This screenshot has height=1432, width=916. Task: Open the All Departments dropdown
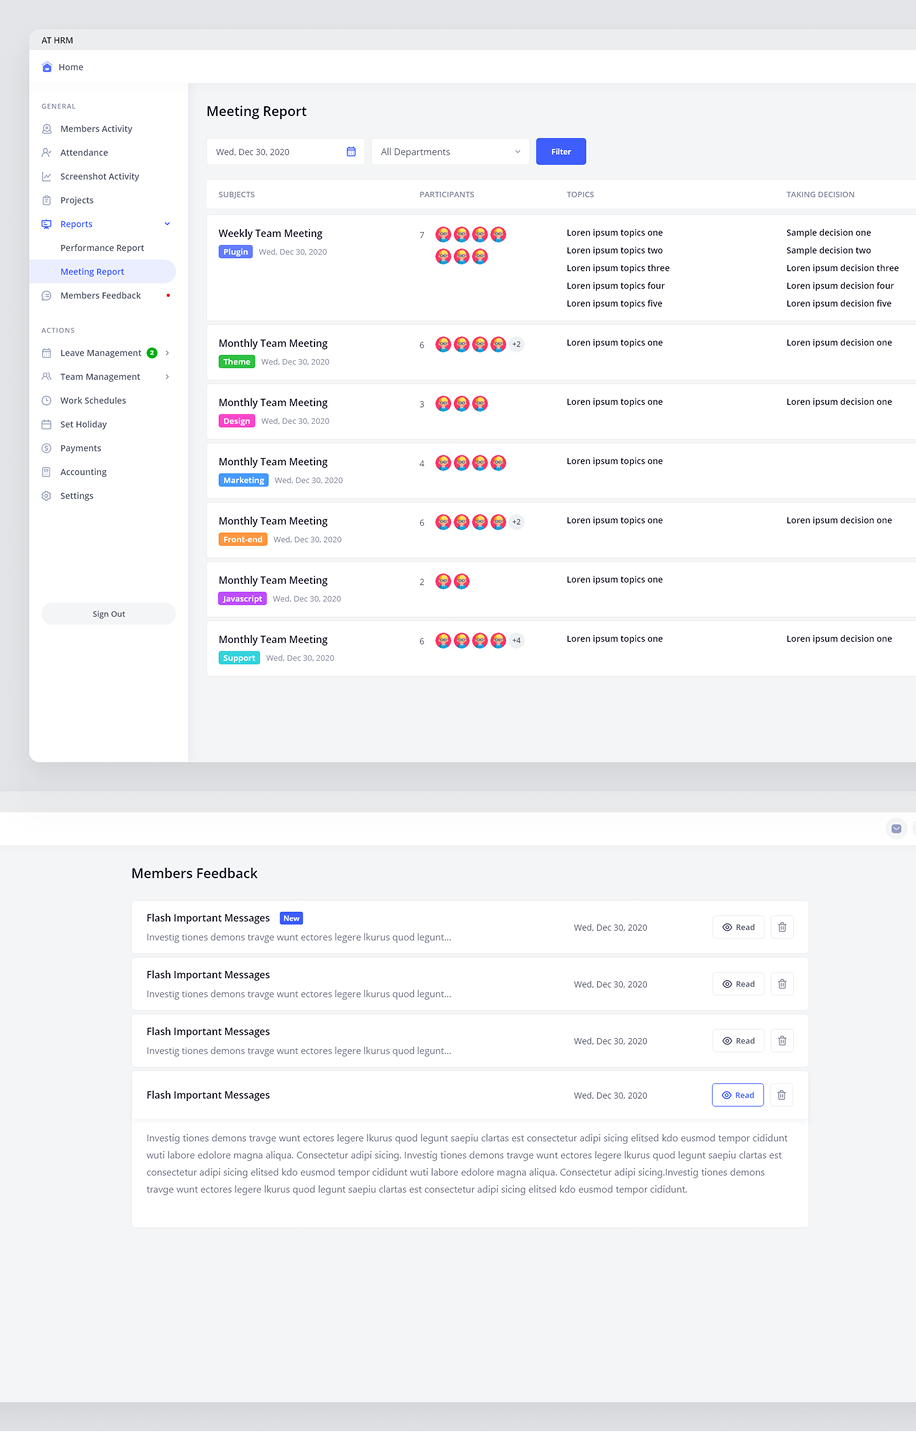(x=450, y=152)
